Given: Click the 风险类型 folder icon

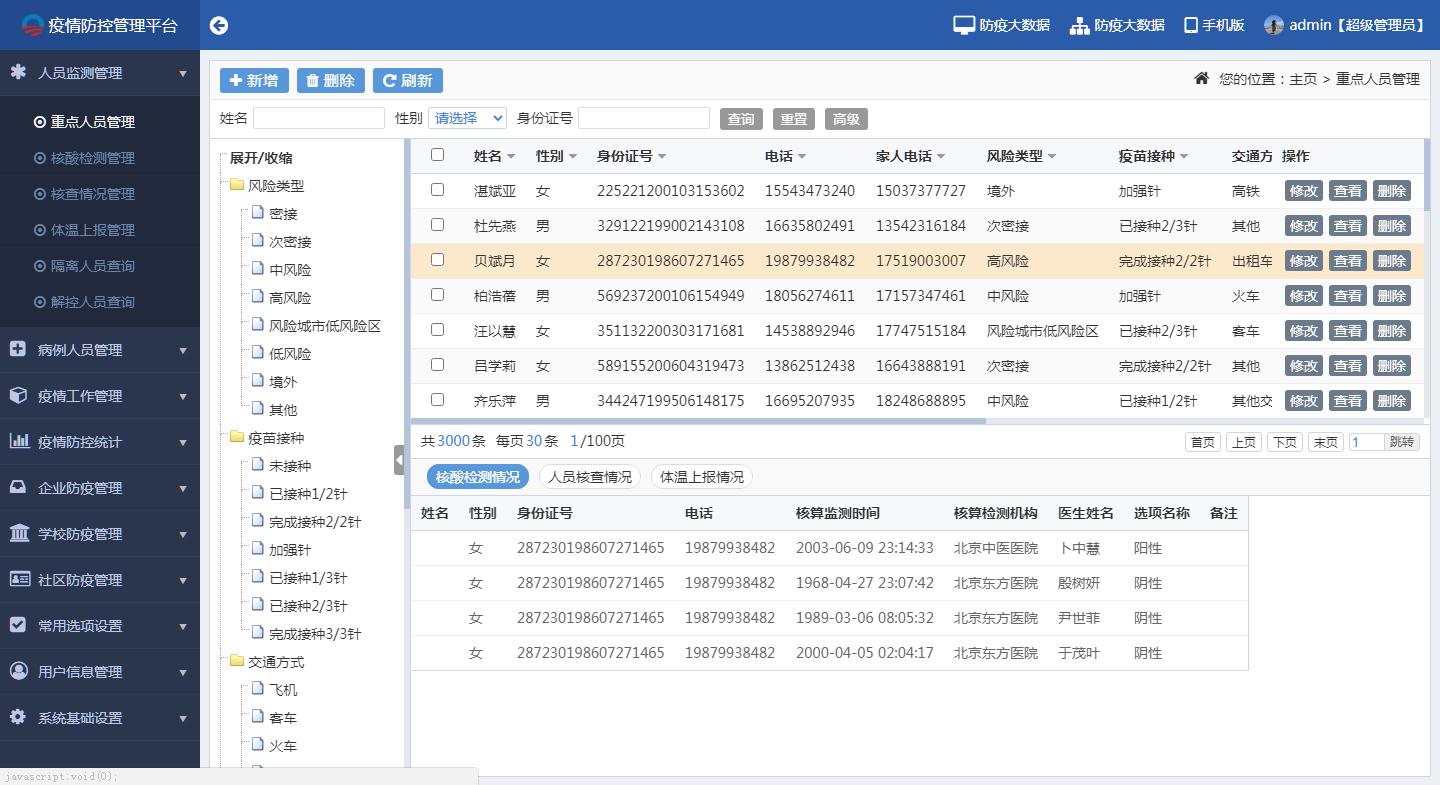Looking at the screenshot, I should coord(237,185).
